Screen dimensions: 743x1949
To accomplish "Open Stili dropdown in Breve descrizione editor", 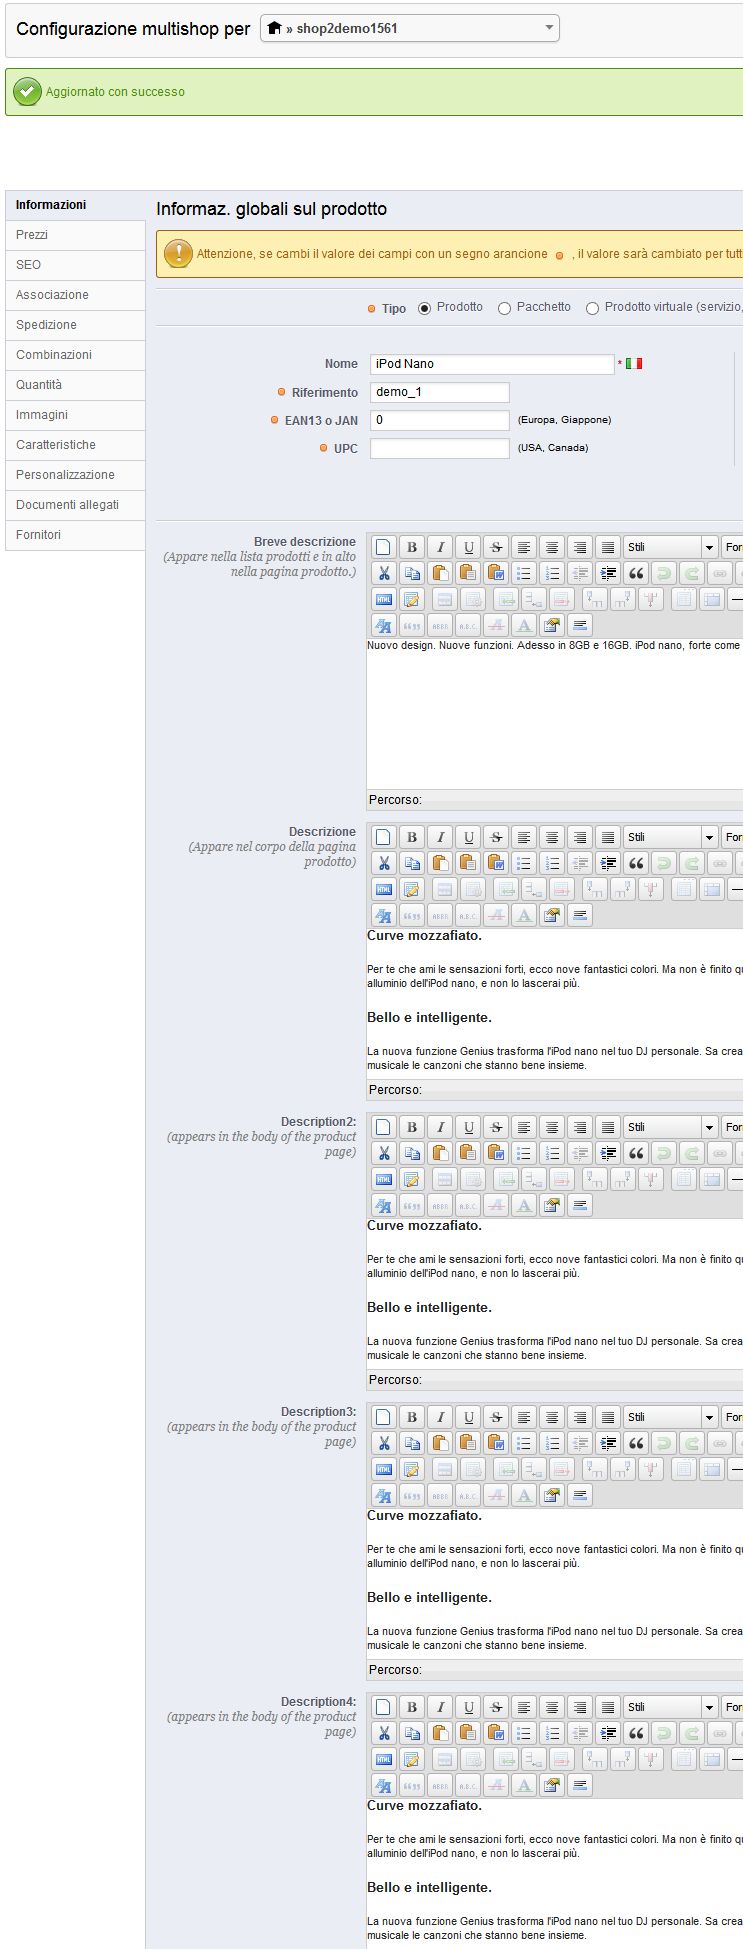I will pos(671,547).
